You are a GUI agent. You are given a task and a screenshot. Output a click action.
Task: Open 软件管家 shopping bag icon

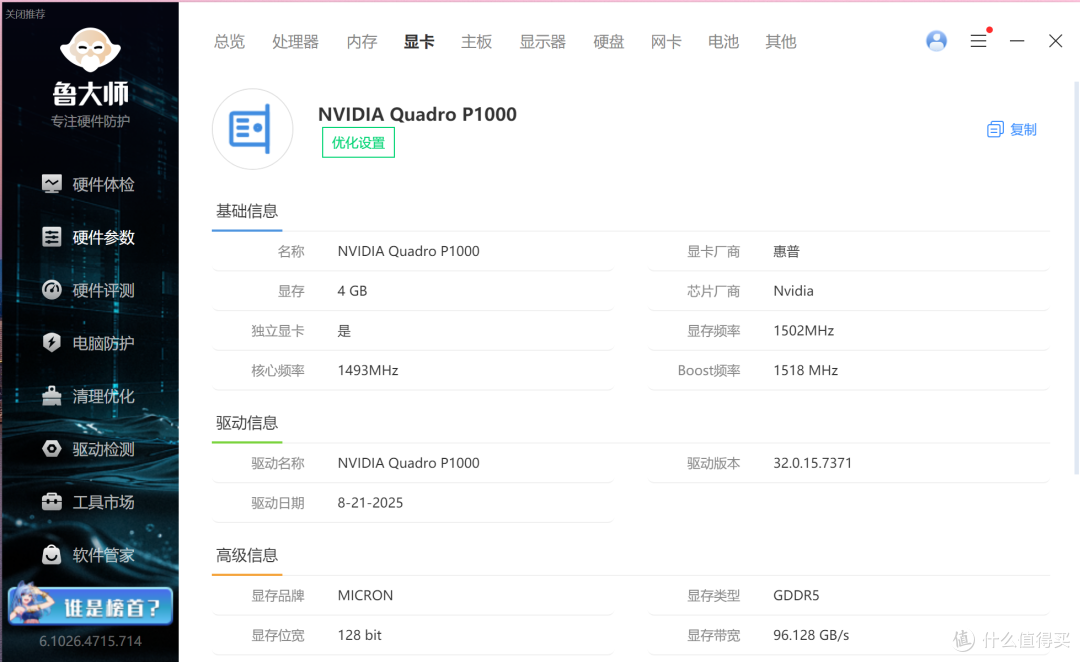click(52, 555)
